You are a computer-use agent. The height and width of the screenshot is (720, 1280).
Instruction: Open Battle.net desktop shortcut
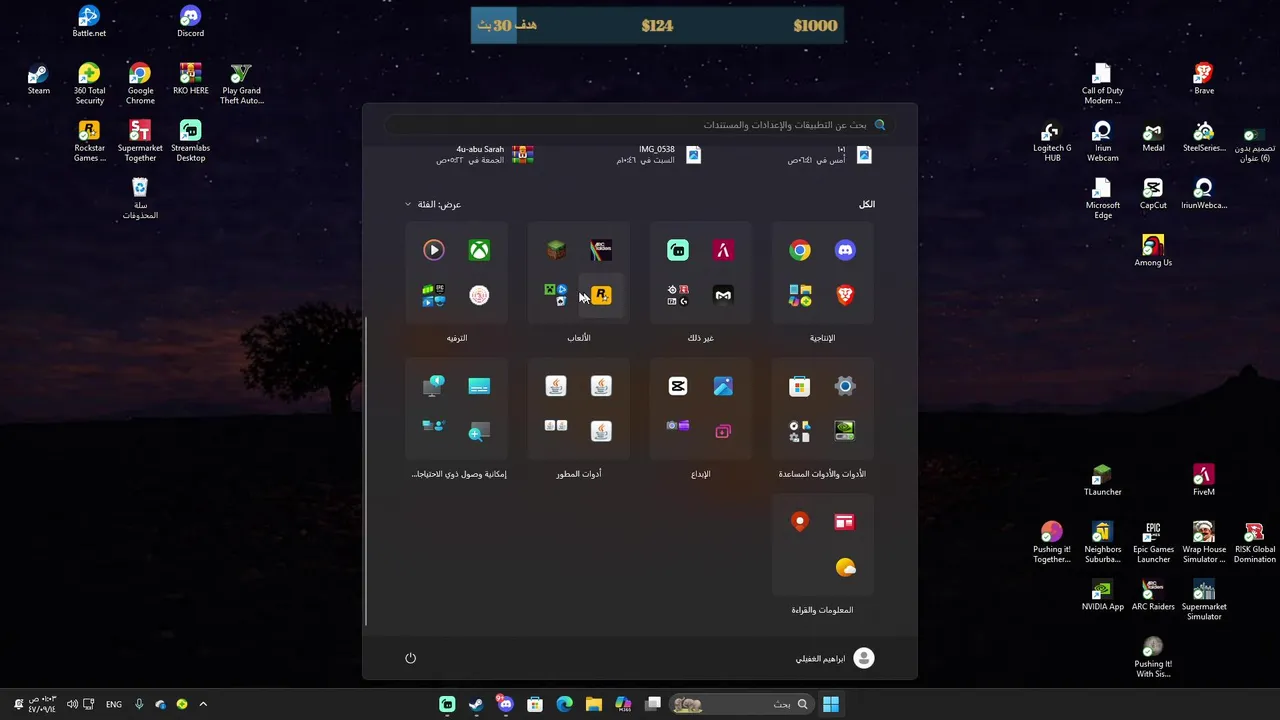point(89,22)
